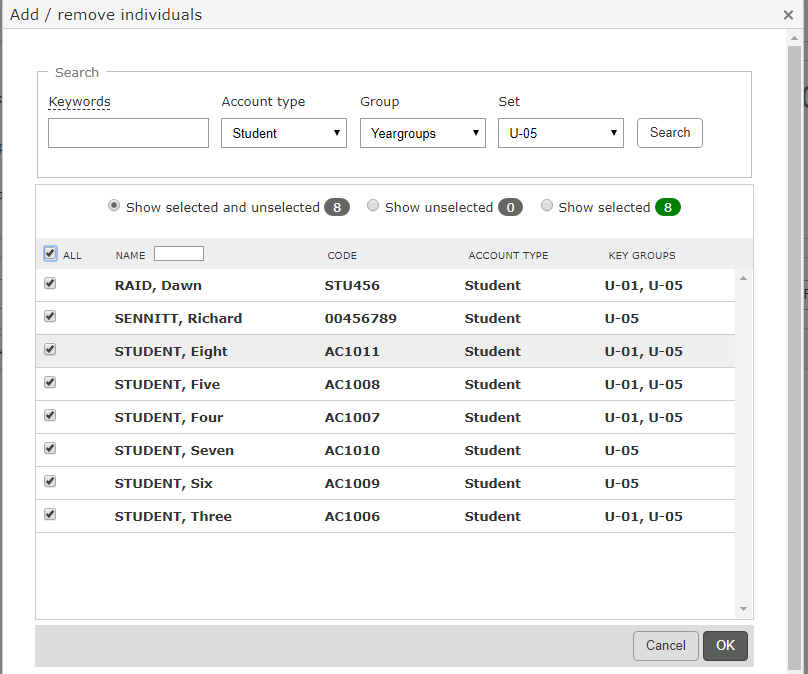
Task: Close the Add / remove individuals dialog
Action: (x=788, y=15)
